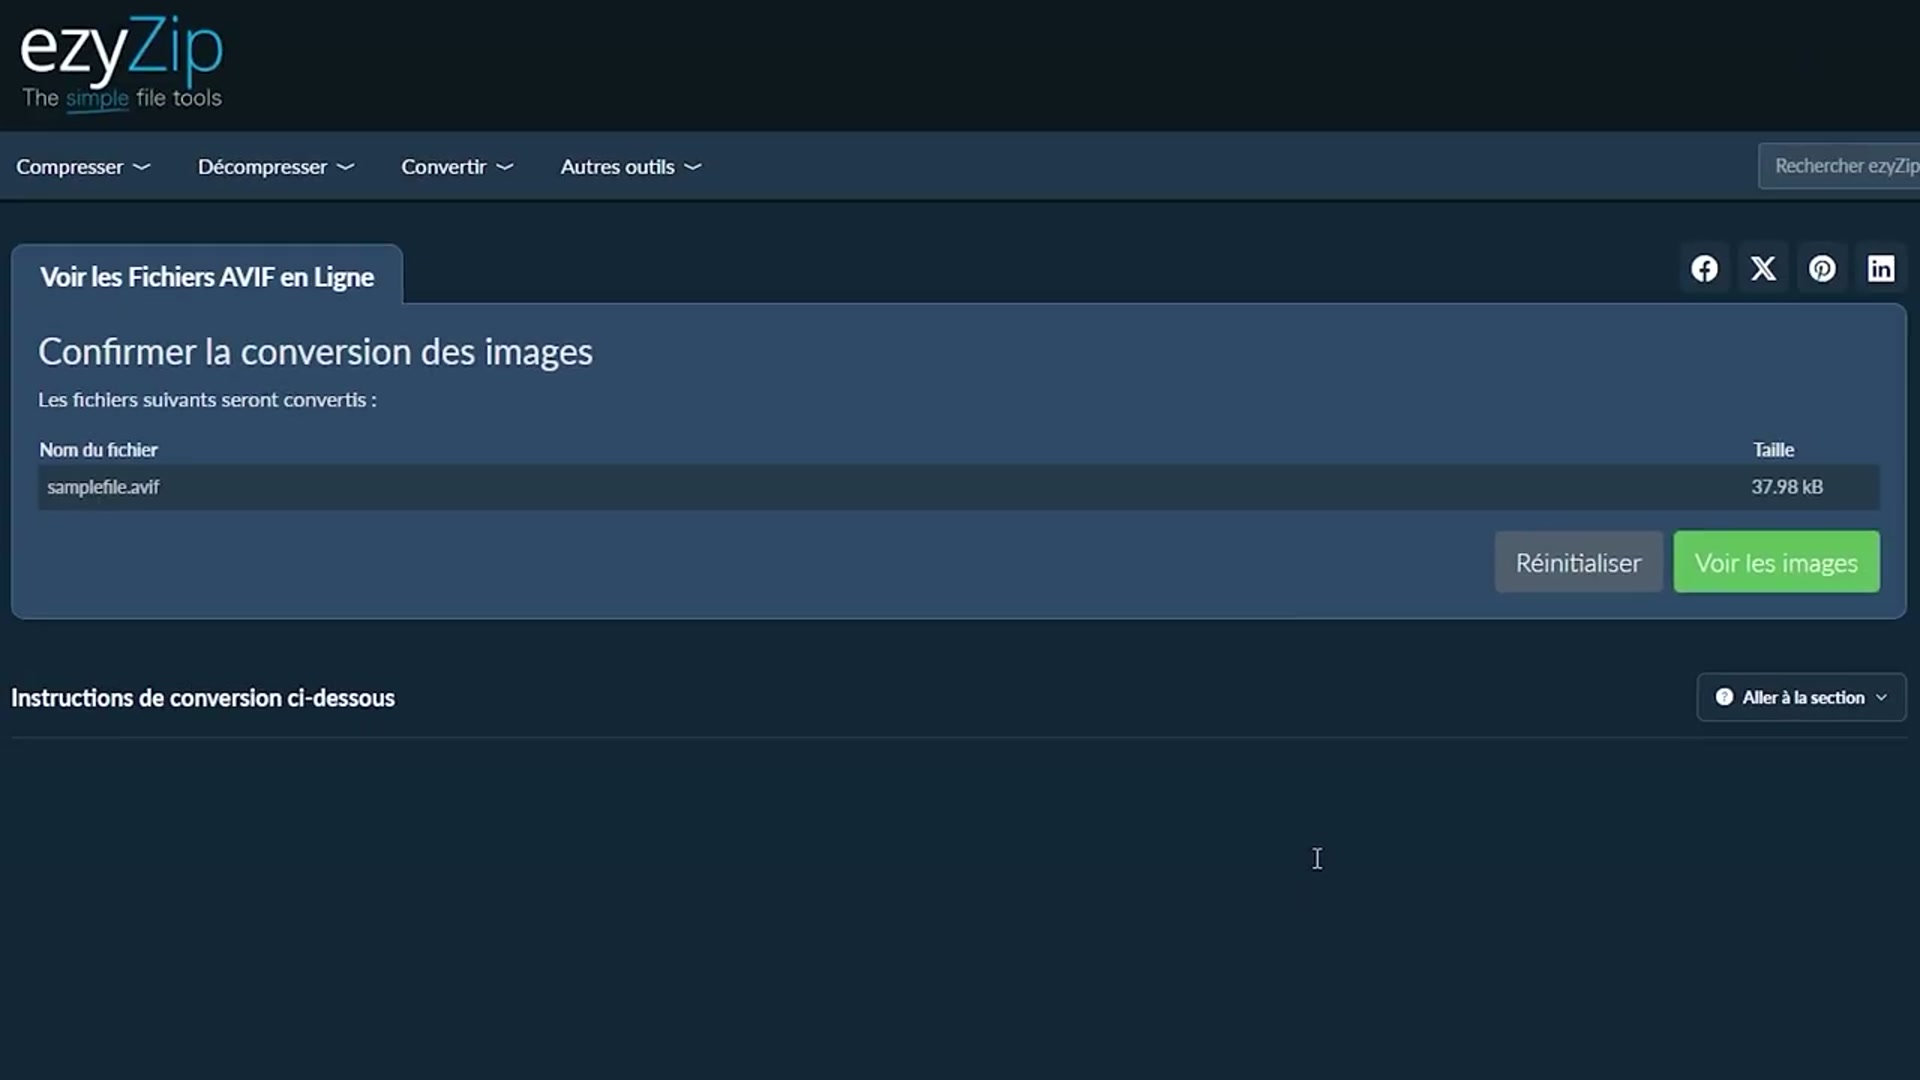Expand the Aller à la section dropdown
Image resolution: width=1920 pixels, height=1080 pixels.
[x=1801, y=697]
